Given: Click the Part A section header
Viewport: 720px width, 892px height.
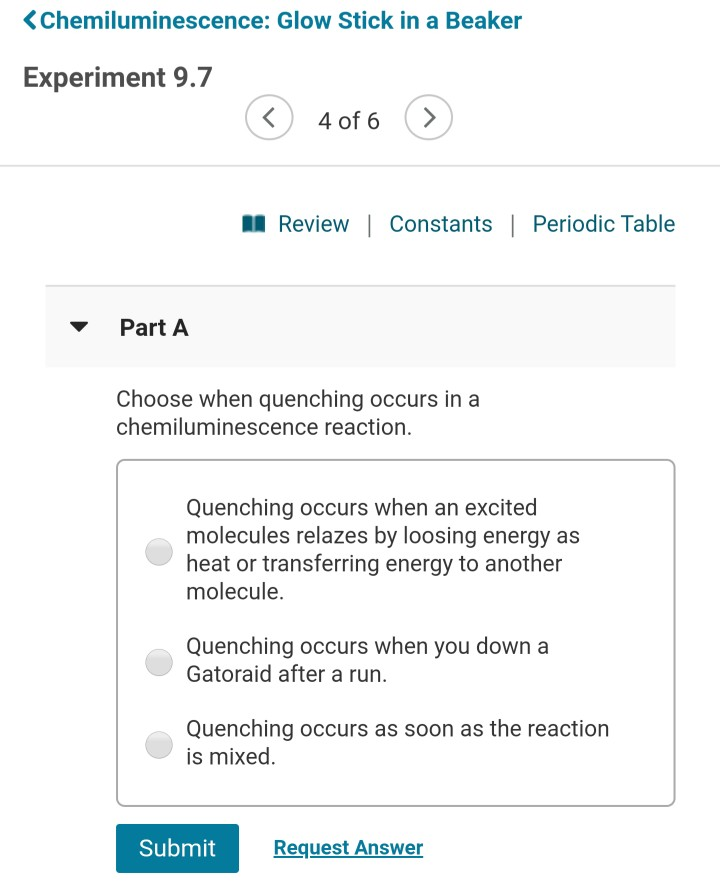Looking at the screenshot, I should (x=154, y=327).
